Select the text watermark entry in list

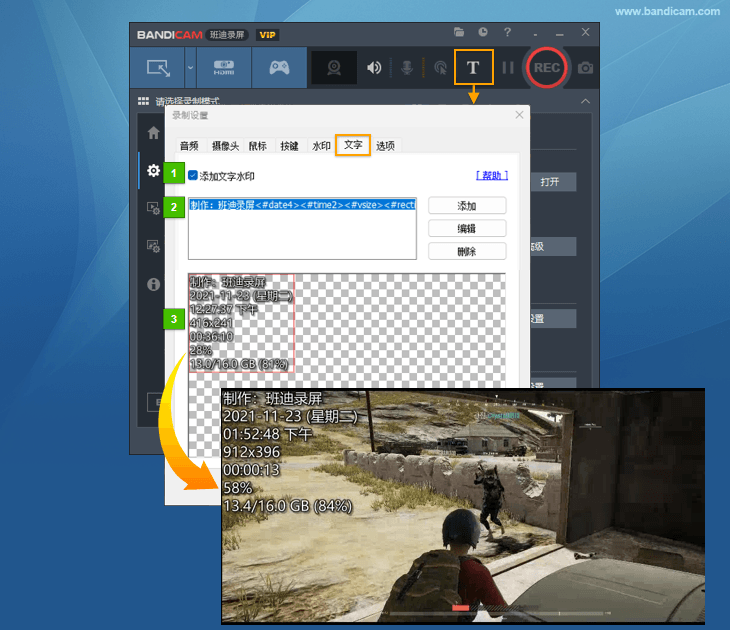coord(302,204)
